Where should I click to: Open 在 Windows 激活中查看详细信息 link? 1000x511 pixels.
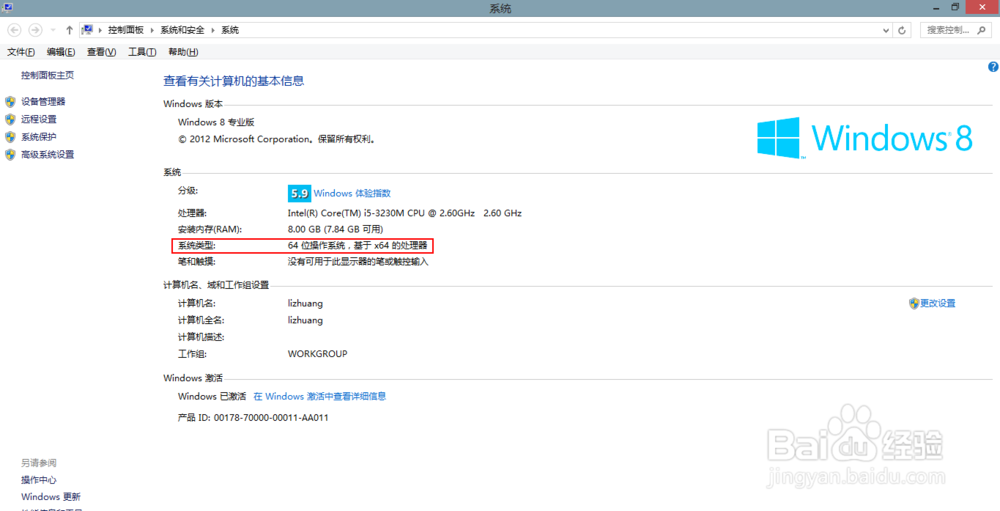[320, 396]
